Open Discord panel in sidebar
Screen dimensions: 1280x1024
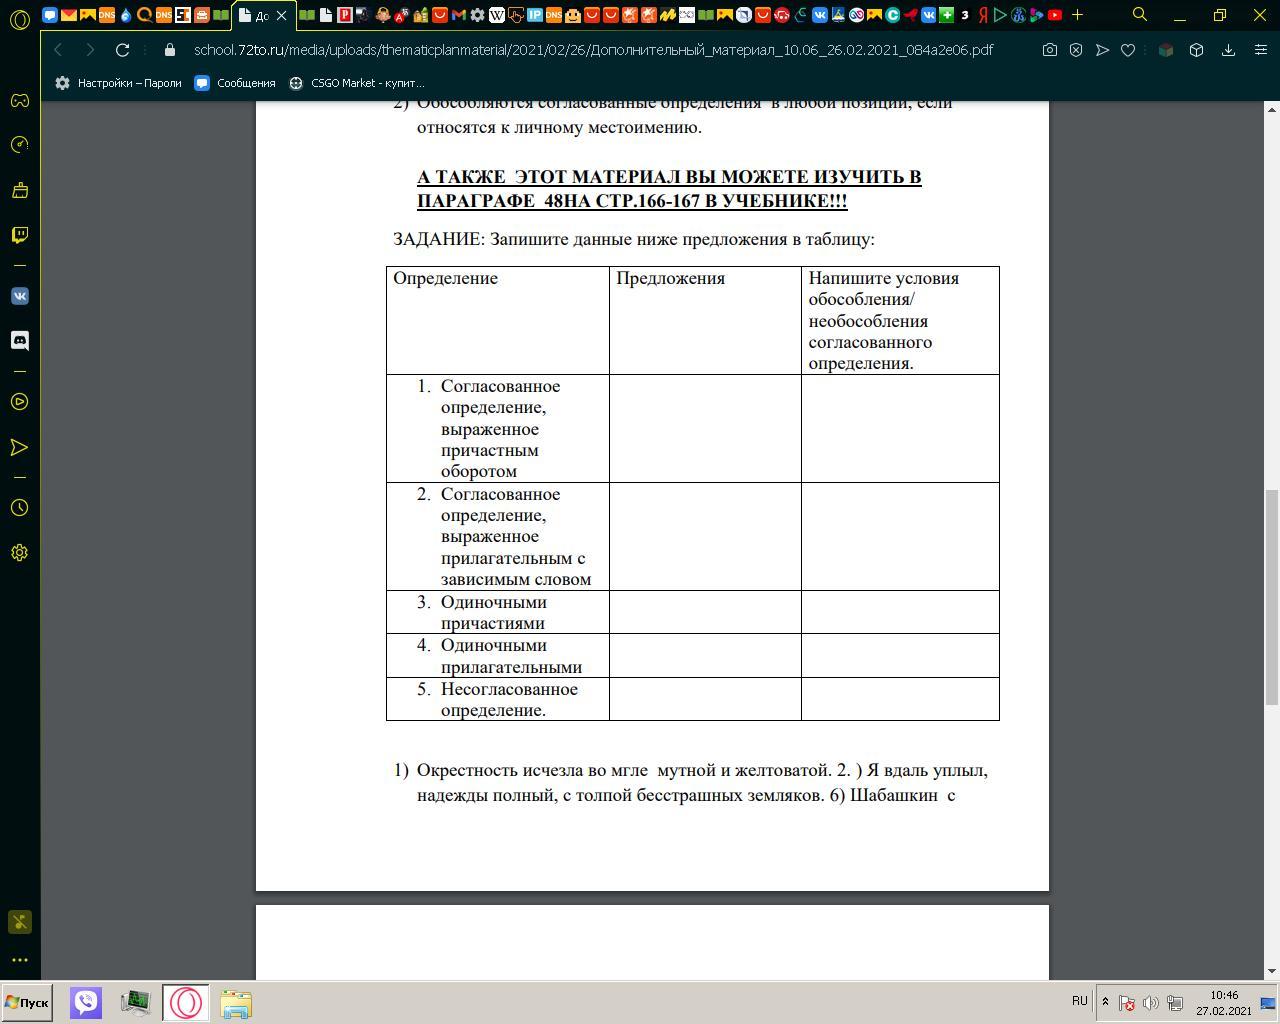click(19, 341)
